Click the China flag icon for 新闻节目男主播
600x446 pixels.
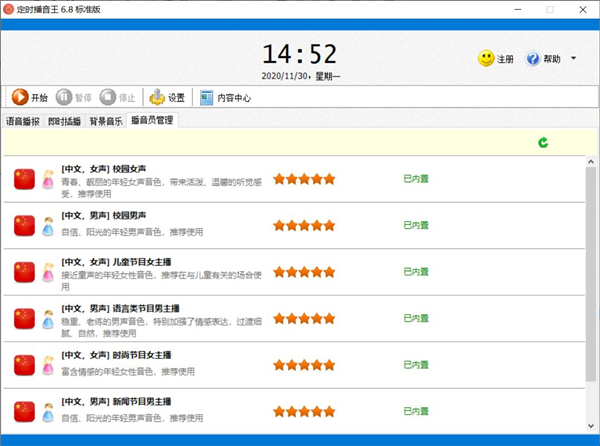[24, 412]
